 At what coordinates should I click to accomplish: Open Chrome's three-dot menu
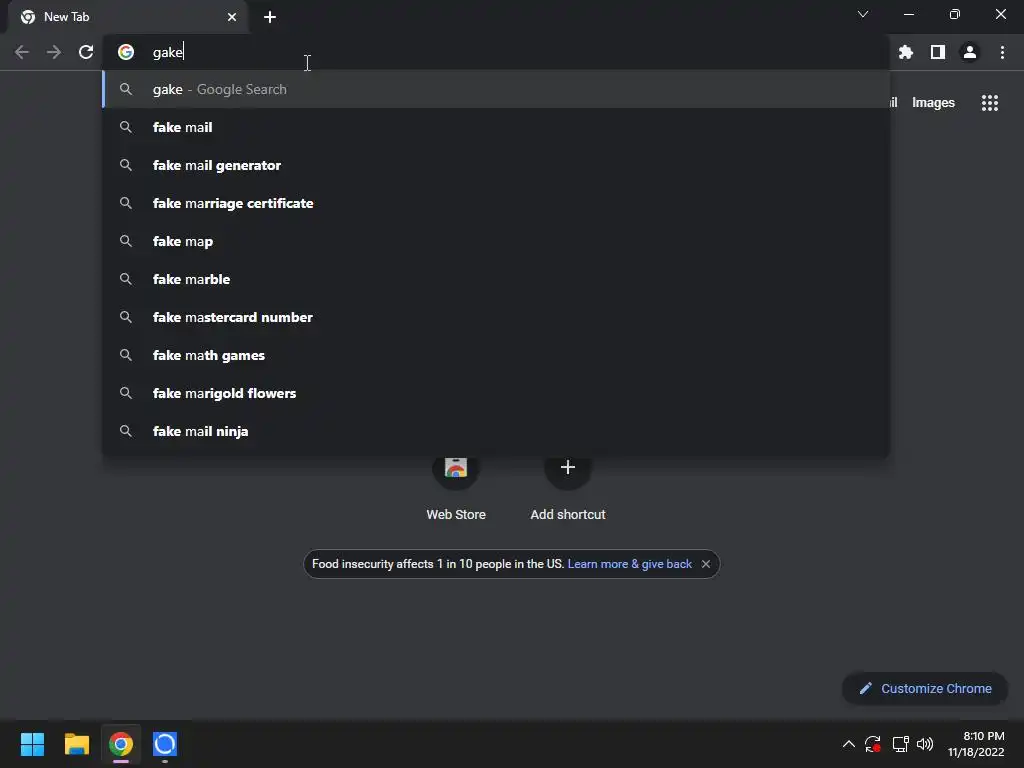(x=1002, y=52)
